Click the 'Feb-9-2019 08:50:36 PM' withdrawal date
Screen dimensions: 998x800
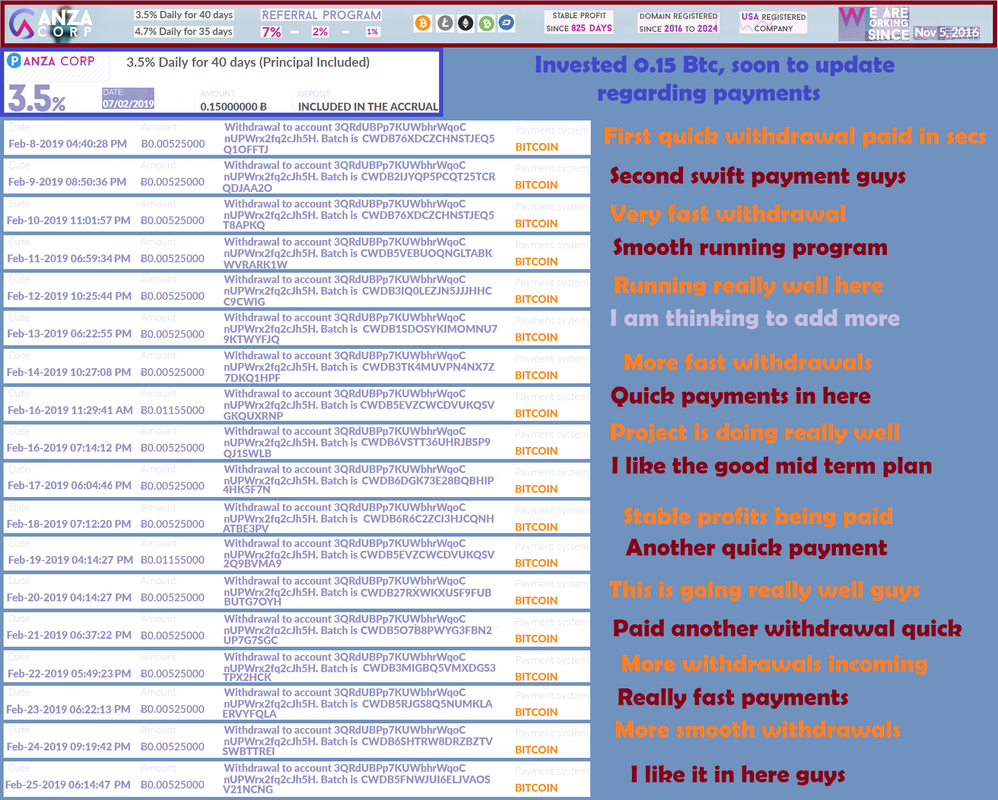67,182
